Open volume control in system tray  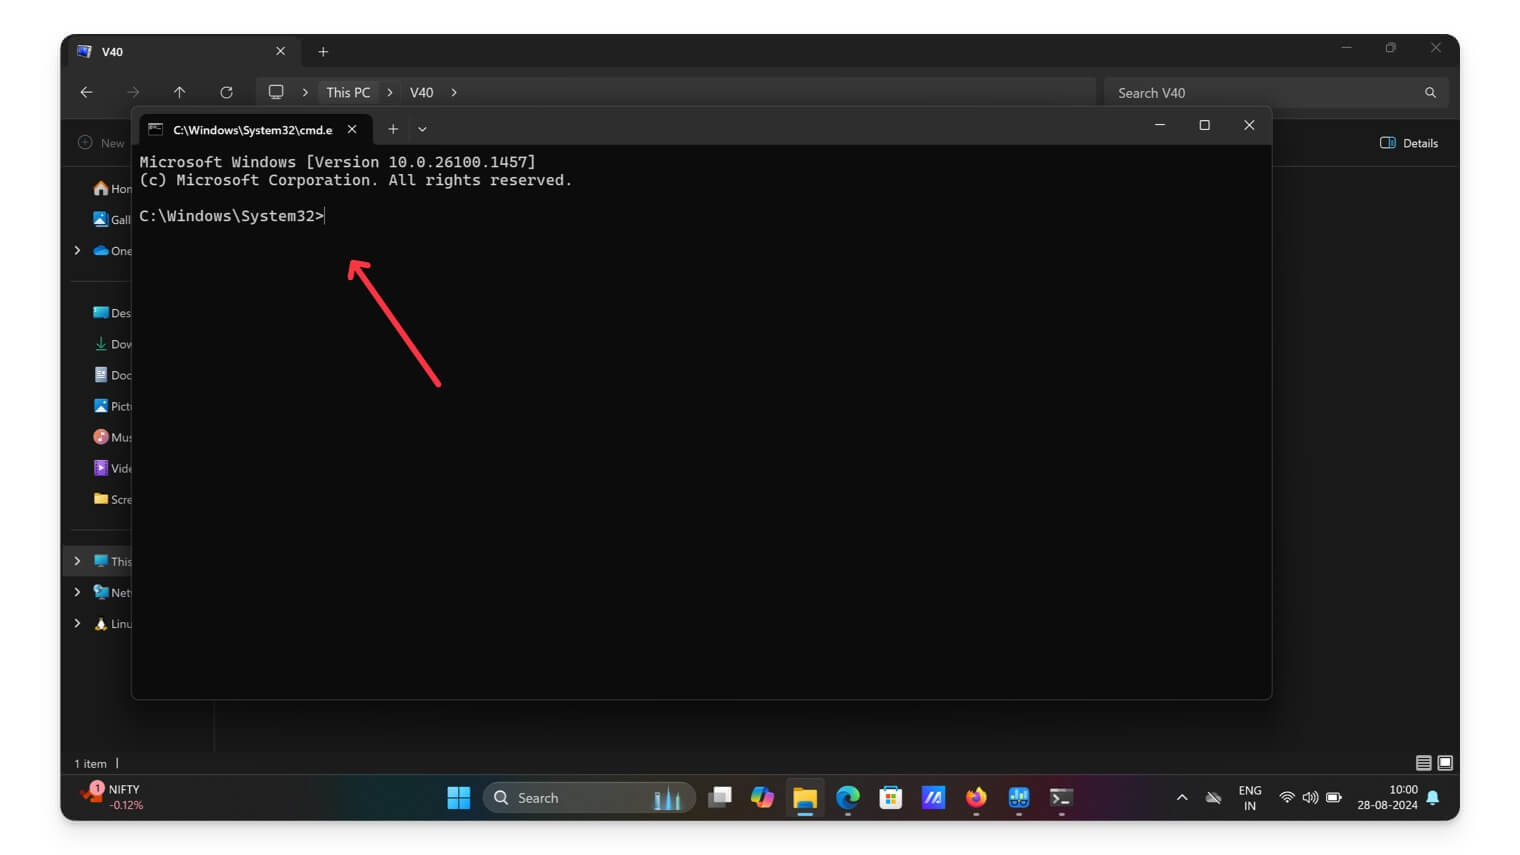tap(1310, 797)
